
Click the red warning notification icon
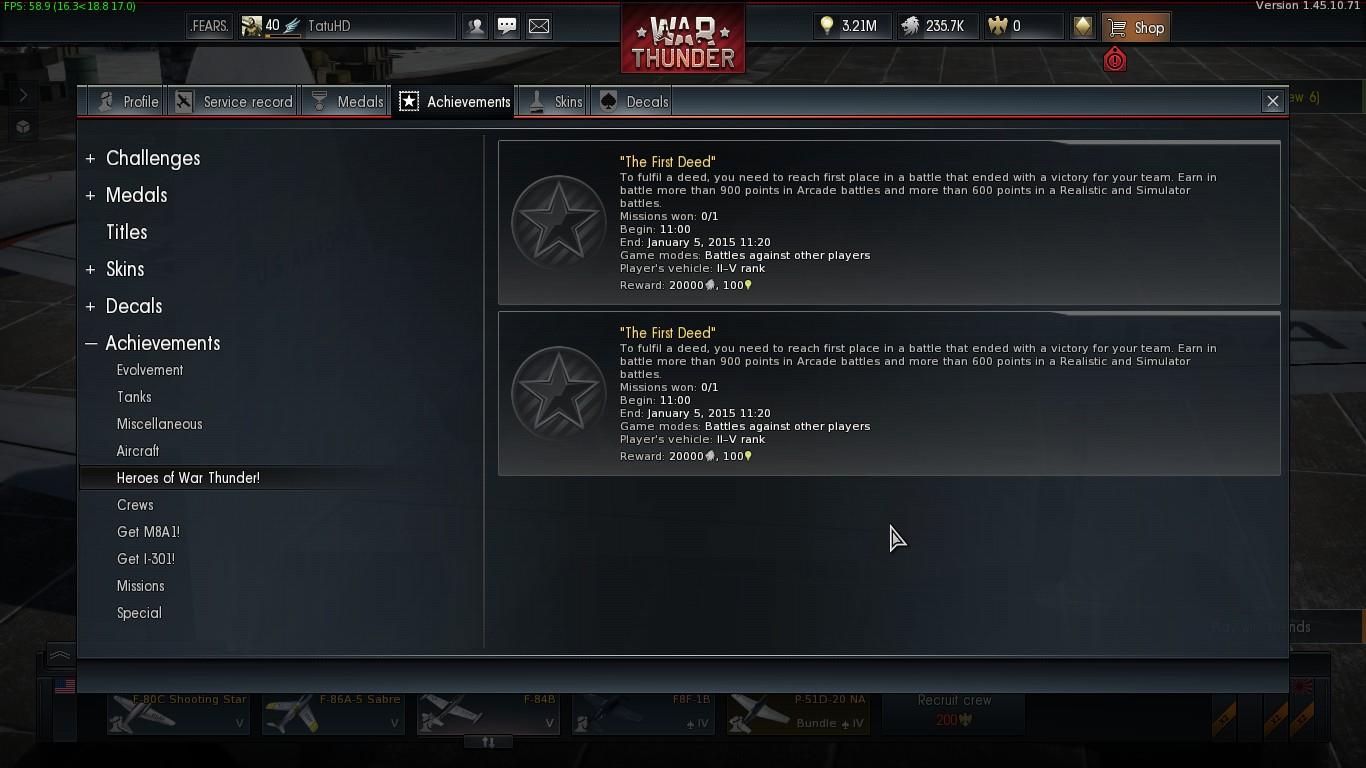click(x=1115, y=60)
